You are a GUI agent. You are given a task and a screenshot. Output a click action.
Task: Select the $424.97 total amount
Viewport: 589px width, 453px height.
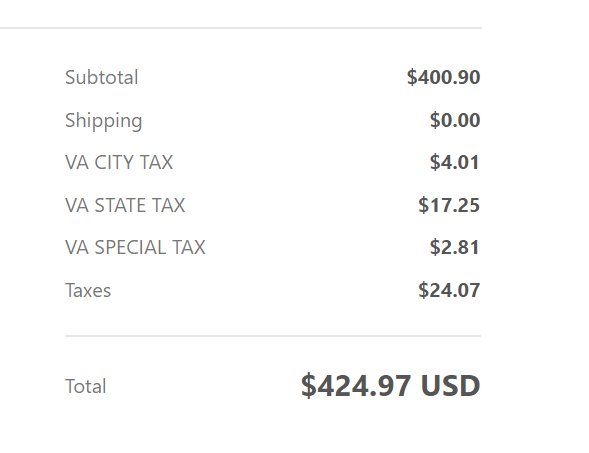[x=356, y=386]
